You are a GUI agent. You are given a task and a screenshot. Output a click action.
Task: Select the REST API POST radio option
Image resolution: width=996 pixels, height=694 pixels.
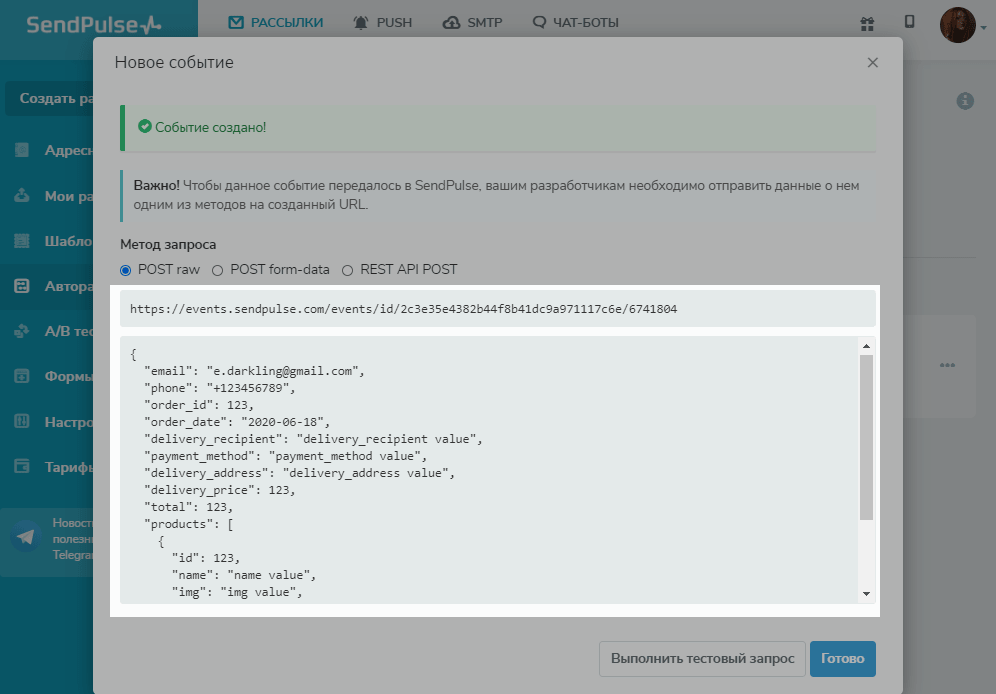coord(348,270)
